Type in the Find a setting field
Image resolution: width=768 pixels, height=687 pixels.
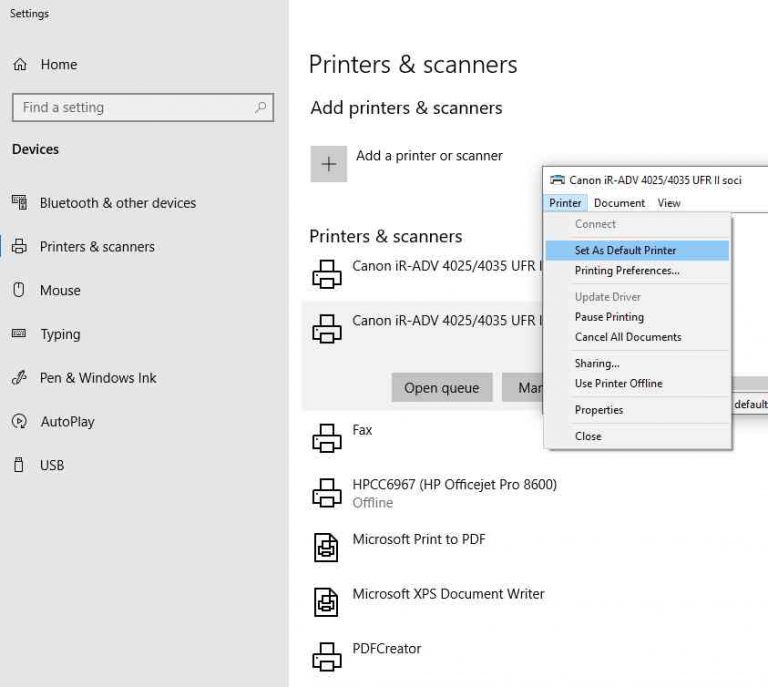pyautogui.click(x=130, y=108)
